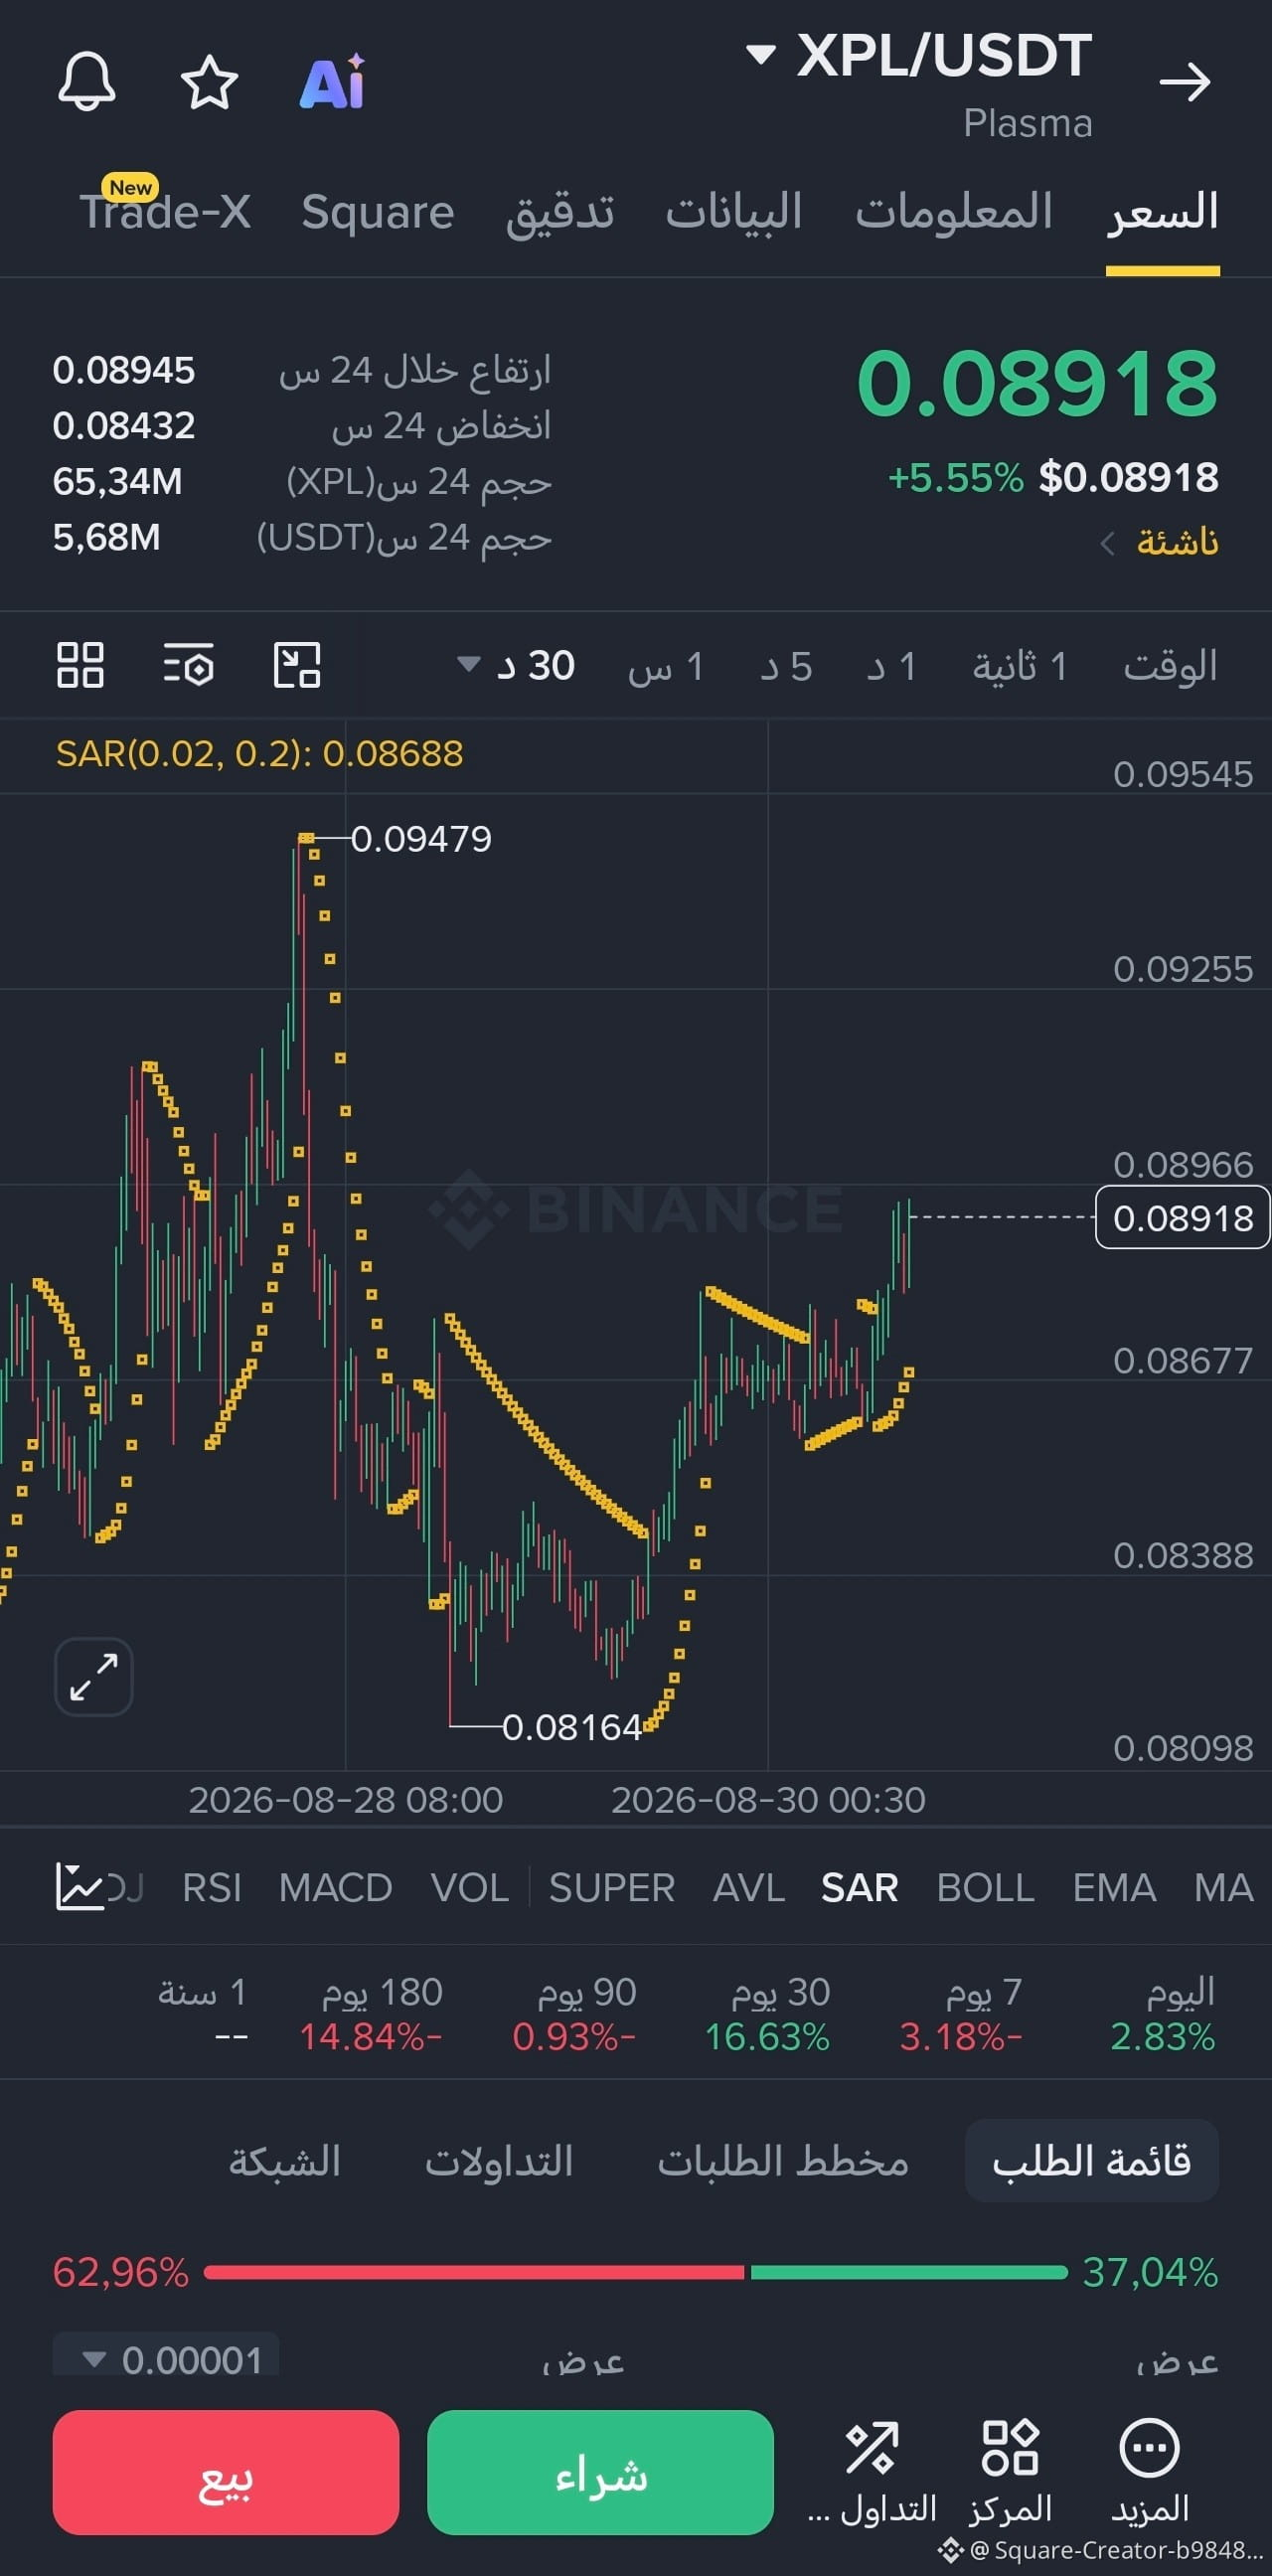The image size is (1272, 2576).
Task: Toggle the SUPER indicator
Action: (x=612, y=1888)
